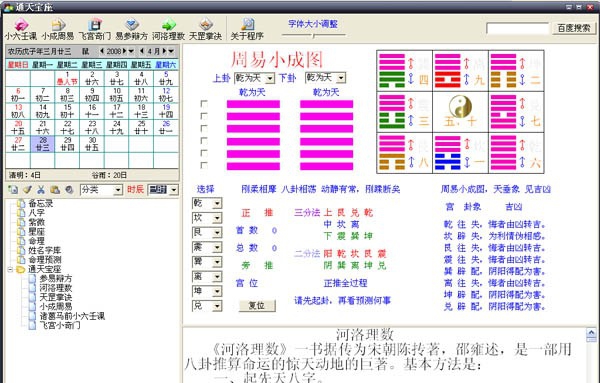600x383 pixels.
Task: Click the 百度搜索 button
Action: pyautogui.click(x=574, y=28)
